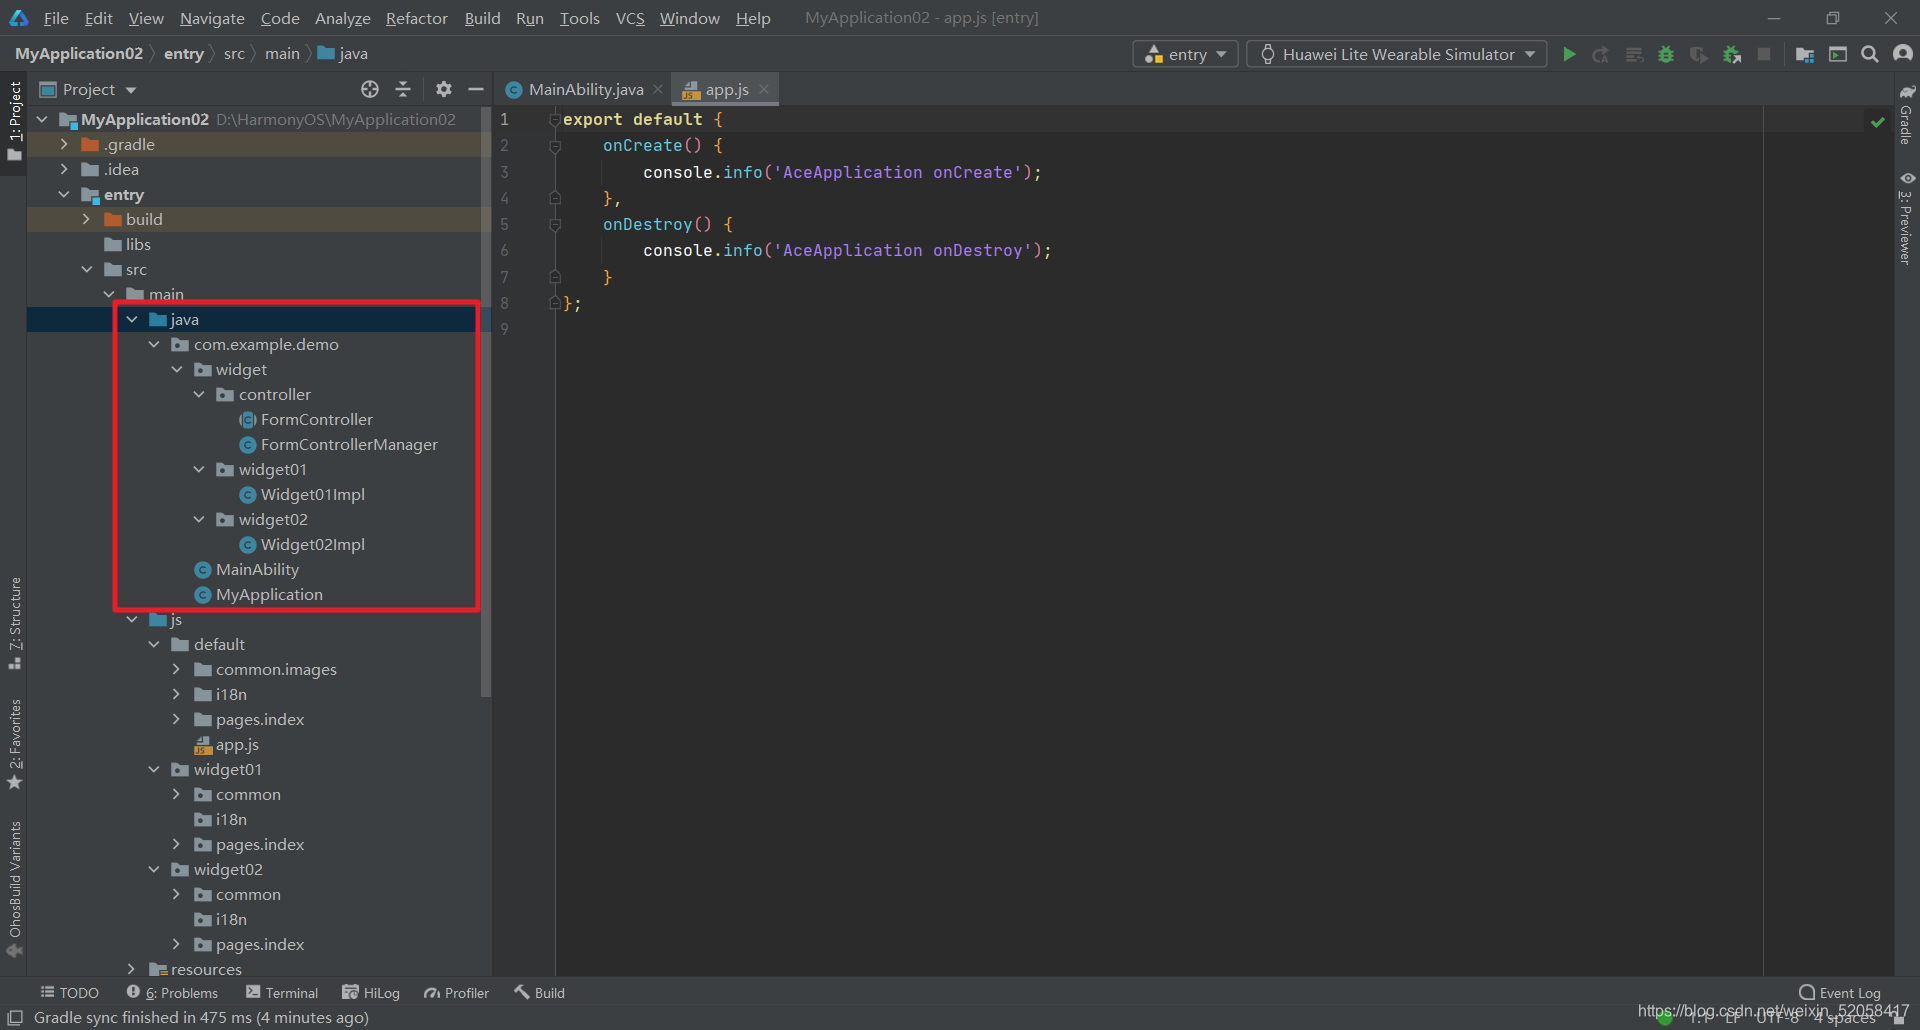Image resolution: width=1920 pixels, height=1030 pixels.
Task: Click the green inspection checkmark in editor
Action: pos(1878,122)
